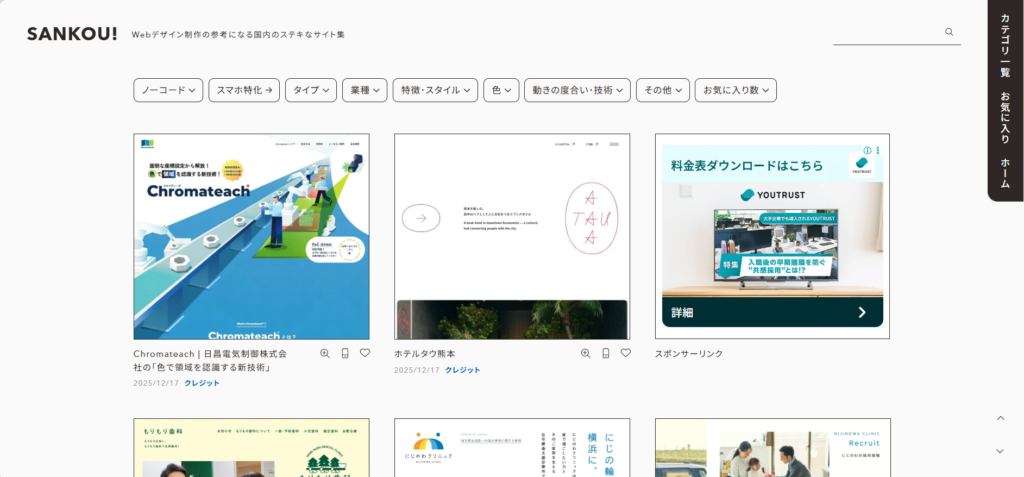Expand the ノーコード filter dropdown
This screenshot has width=1024, height=477.
point(168,90)
